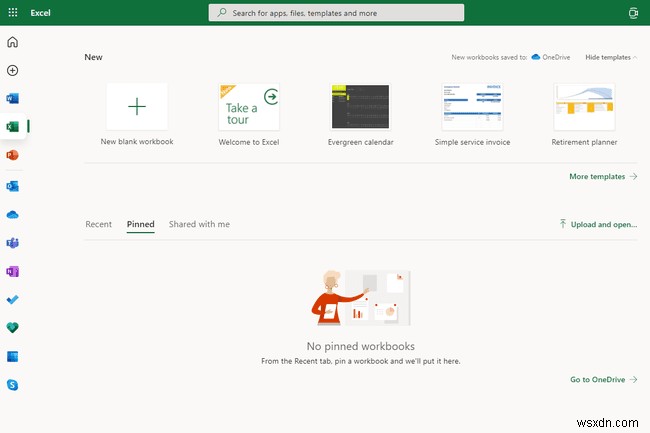The width and height of the screenshot is (650, 433).
Task: Open OneNote from the sidebar
Action: tap(12, 271)
